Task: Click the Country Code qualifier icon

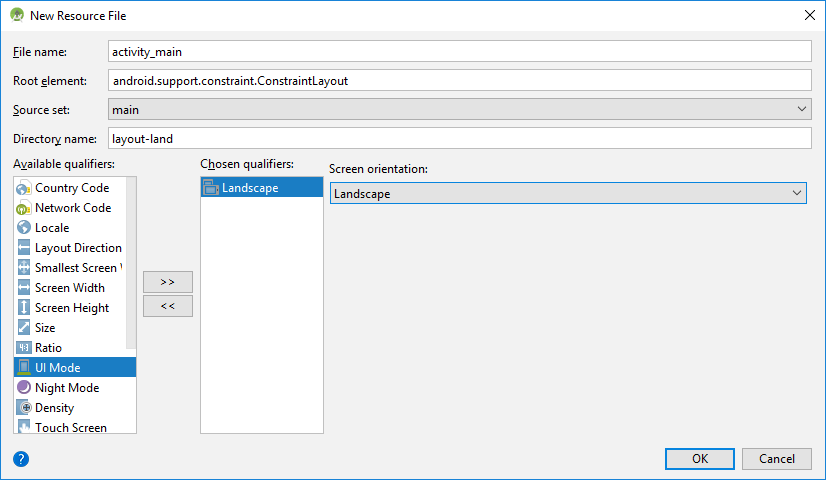Action: tap(24, 188)
